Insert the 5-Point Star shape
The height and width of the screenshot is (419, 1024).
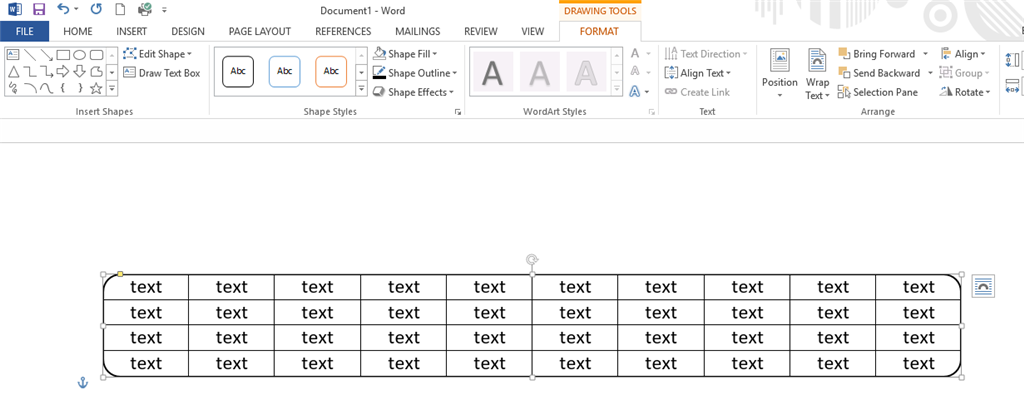[97, 87]
